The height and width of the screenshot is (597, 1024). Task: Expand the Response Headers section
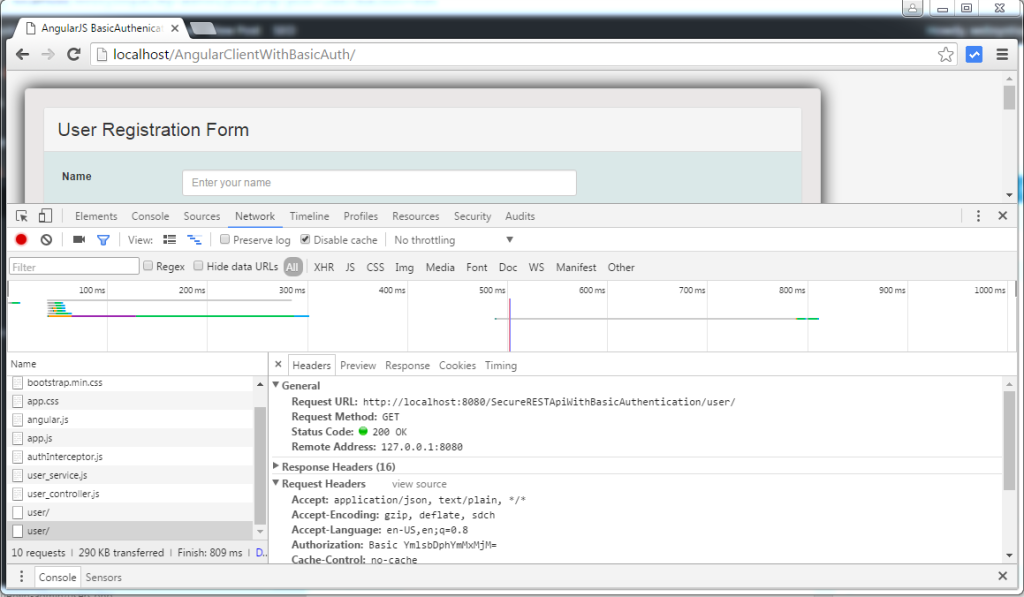coord(277,466)
